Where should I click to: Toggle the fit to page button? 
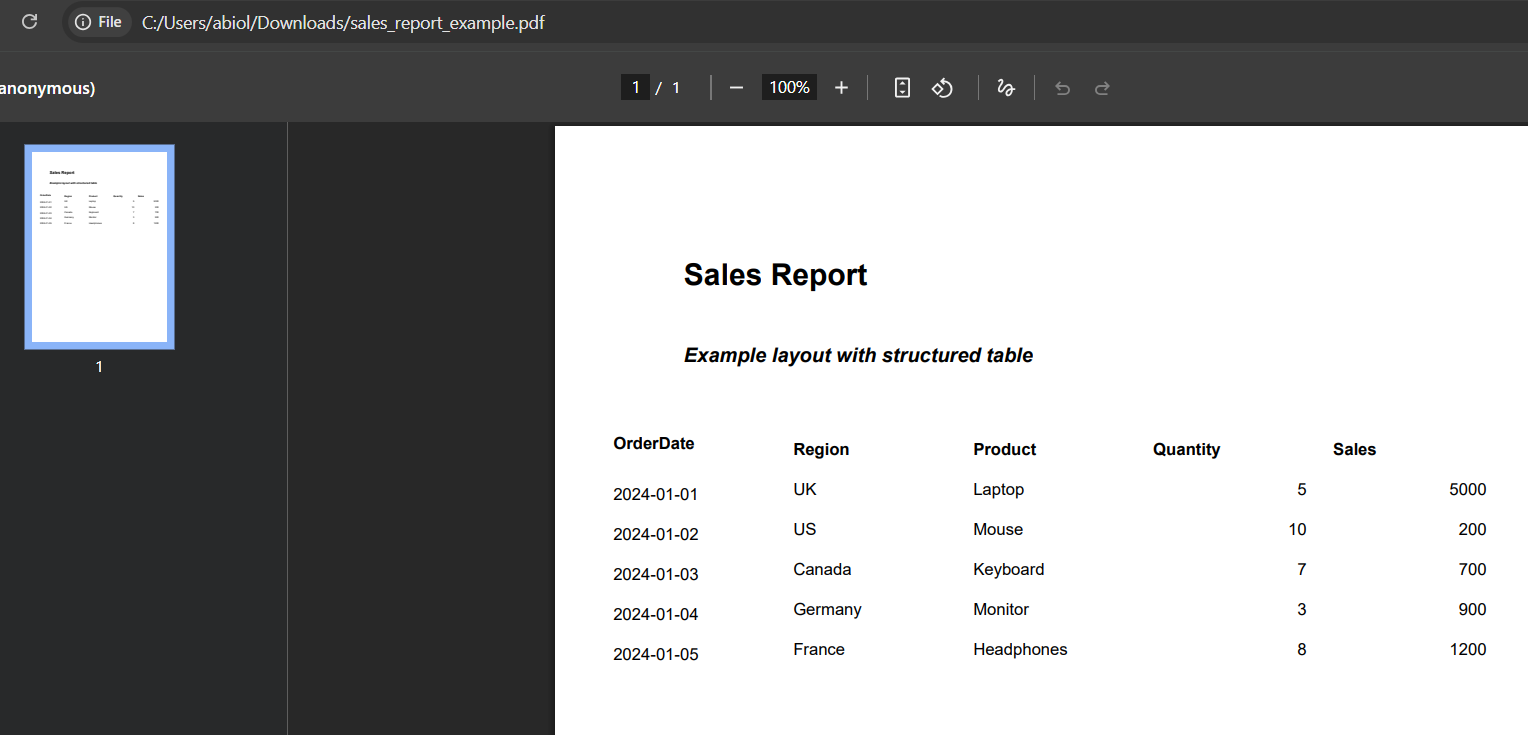click(x=902, y=88)
